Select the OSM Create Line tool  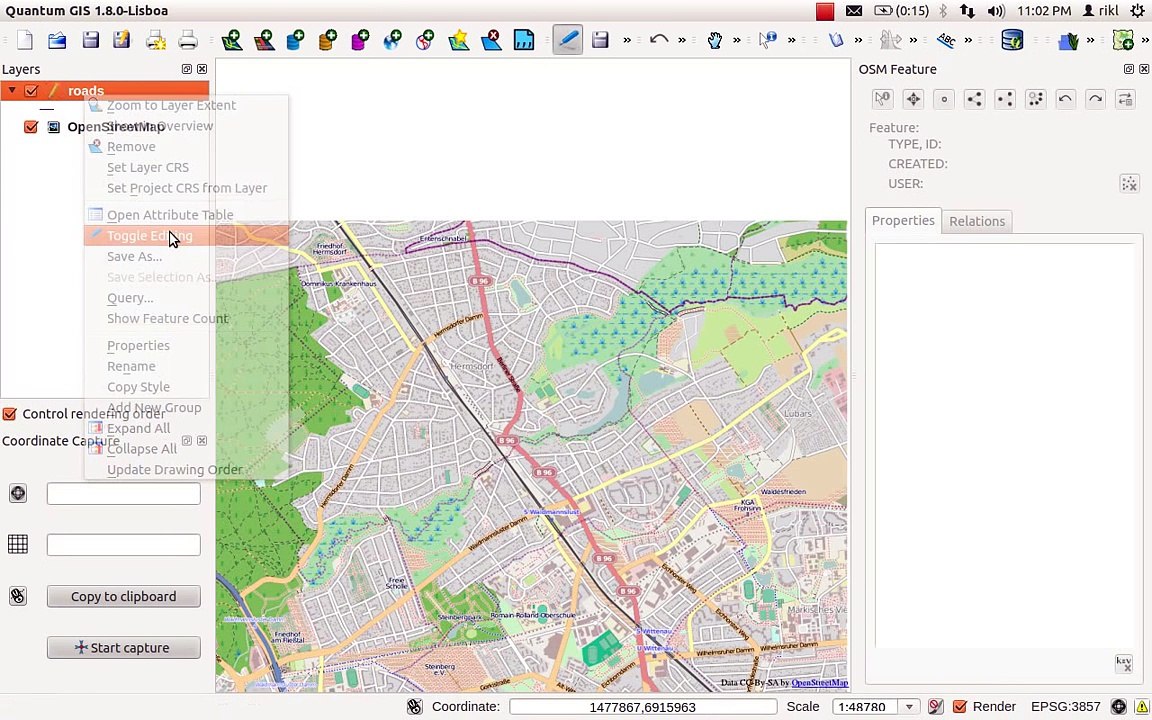point(974,98)
